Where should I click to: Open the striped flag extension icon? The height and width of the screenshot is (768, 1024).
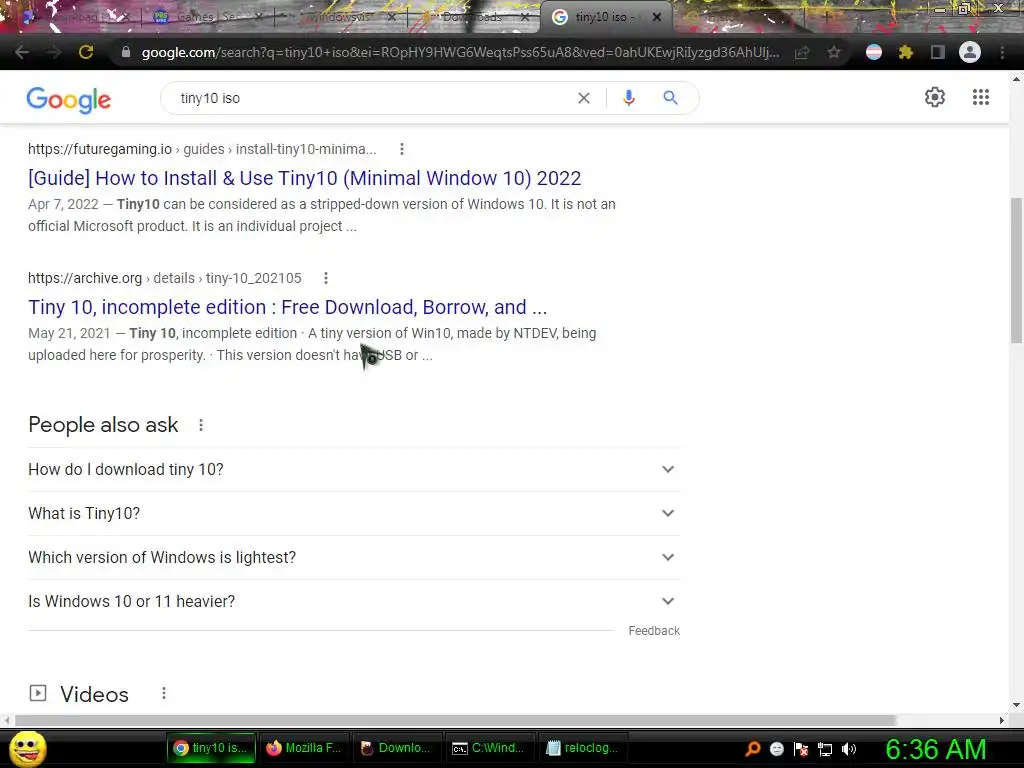[x=874, y=52]
